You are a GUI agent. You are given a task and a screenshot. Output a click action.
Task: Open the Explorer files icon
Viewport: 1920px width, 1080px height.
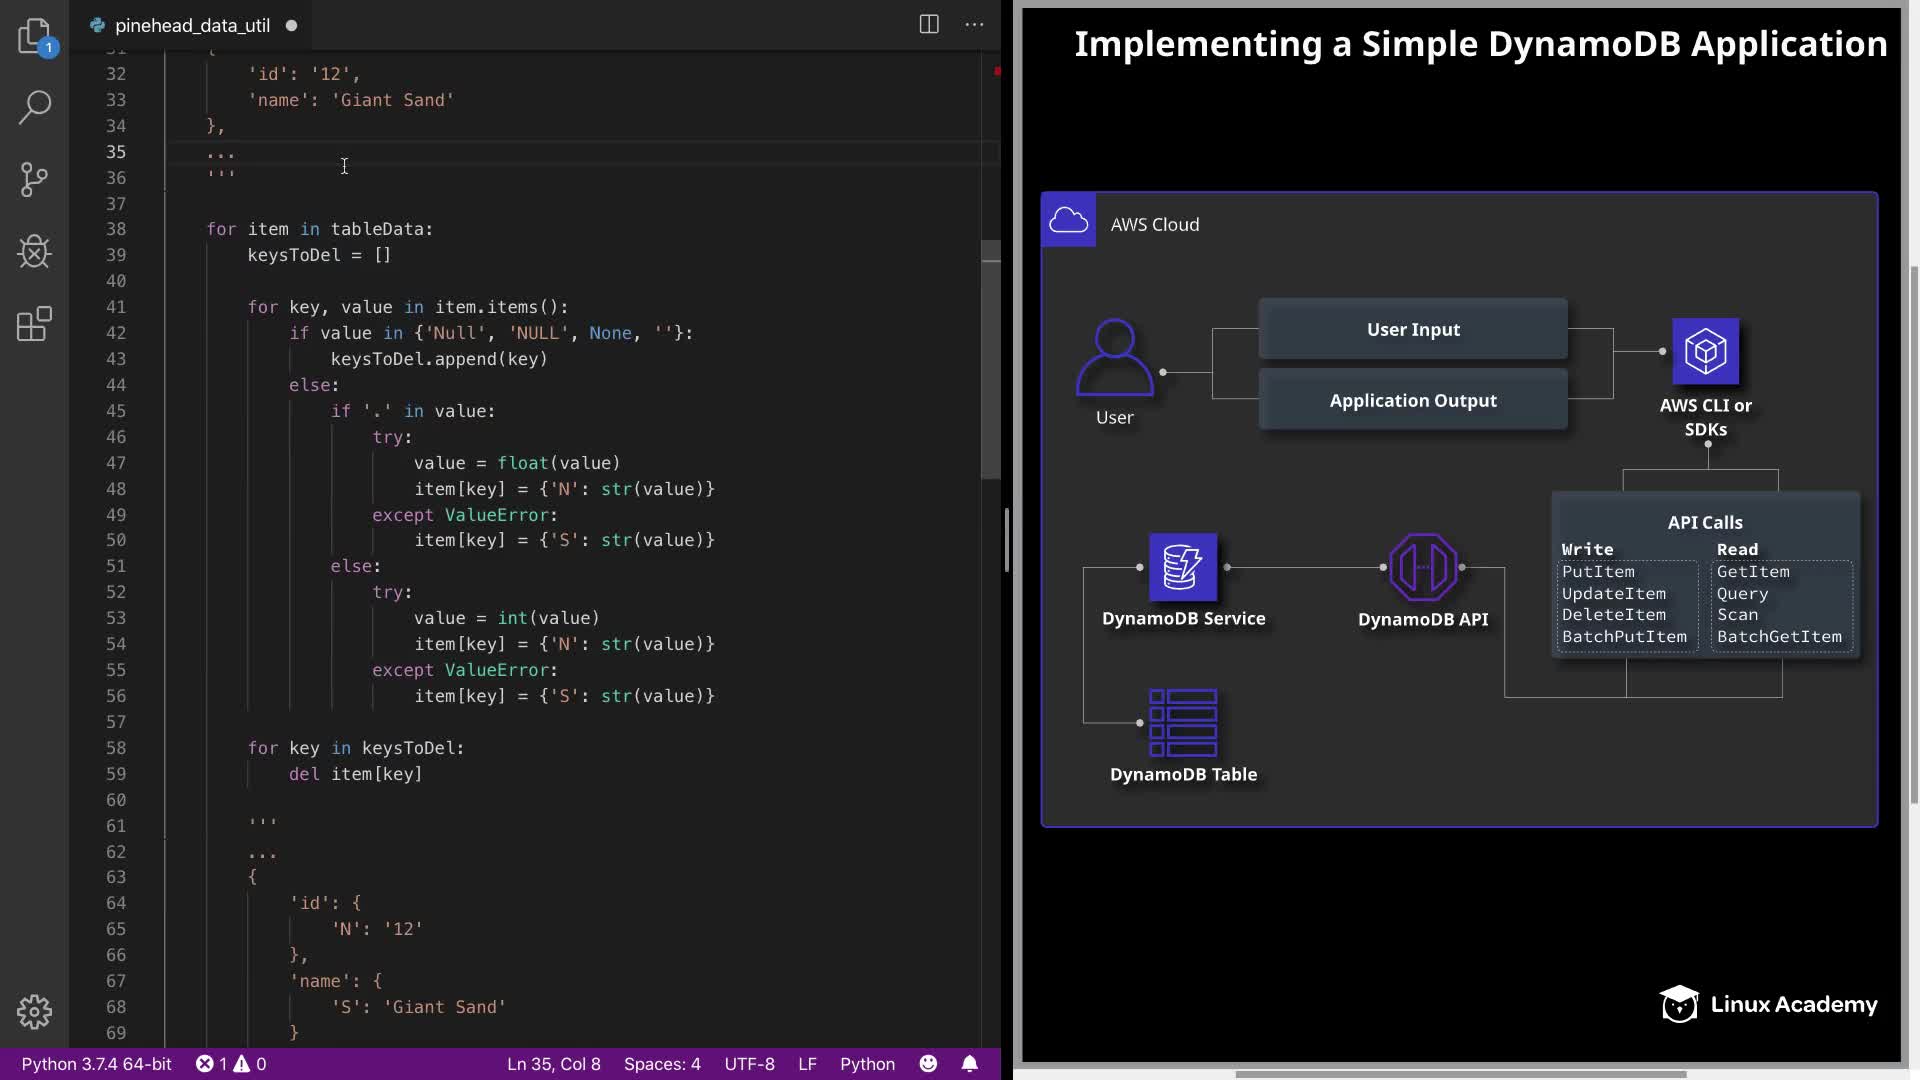(34, 36)
